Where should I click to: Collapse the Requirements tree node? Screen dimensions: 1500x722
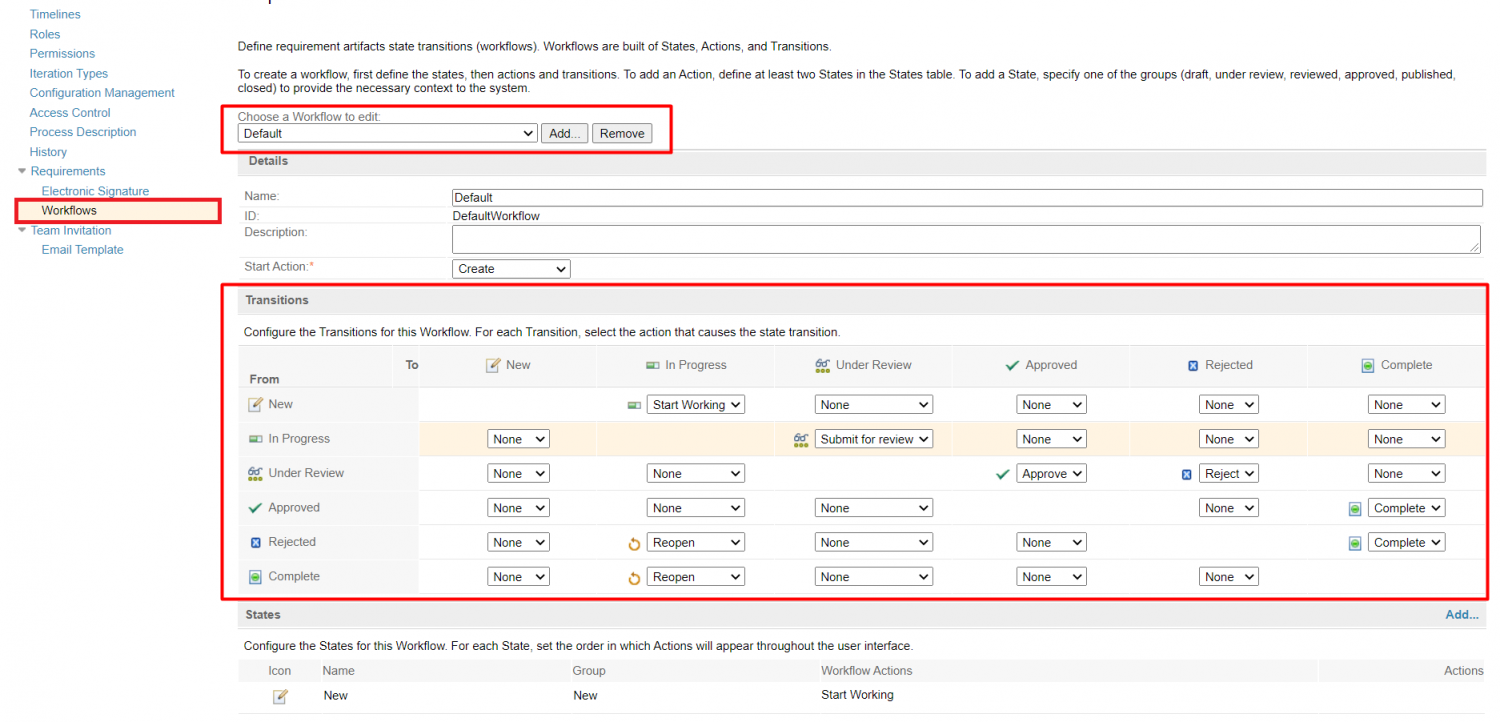coord(21,171)
